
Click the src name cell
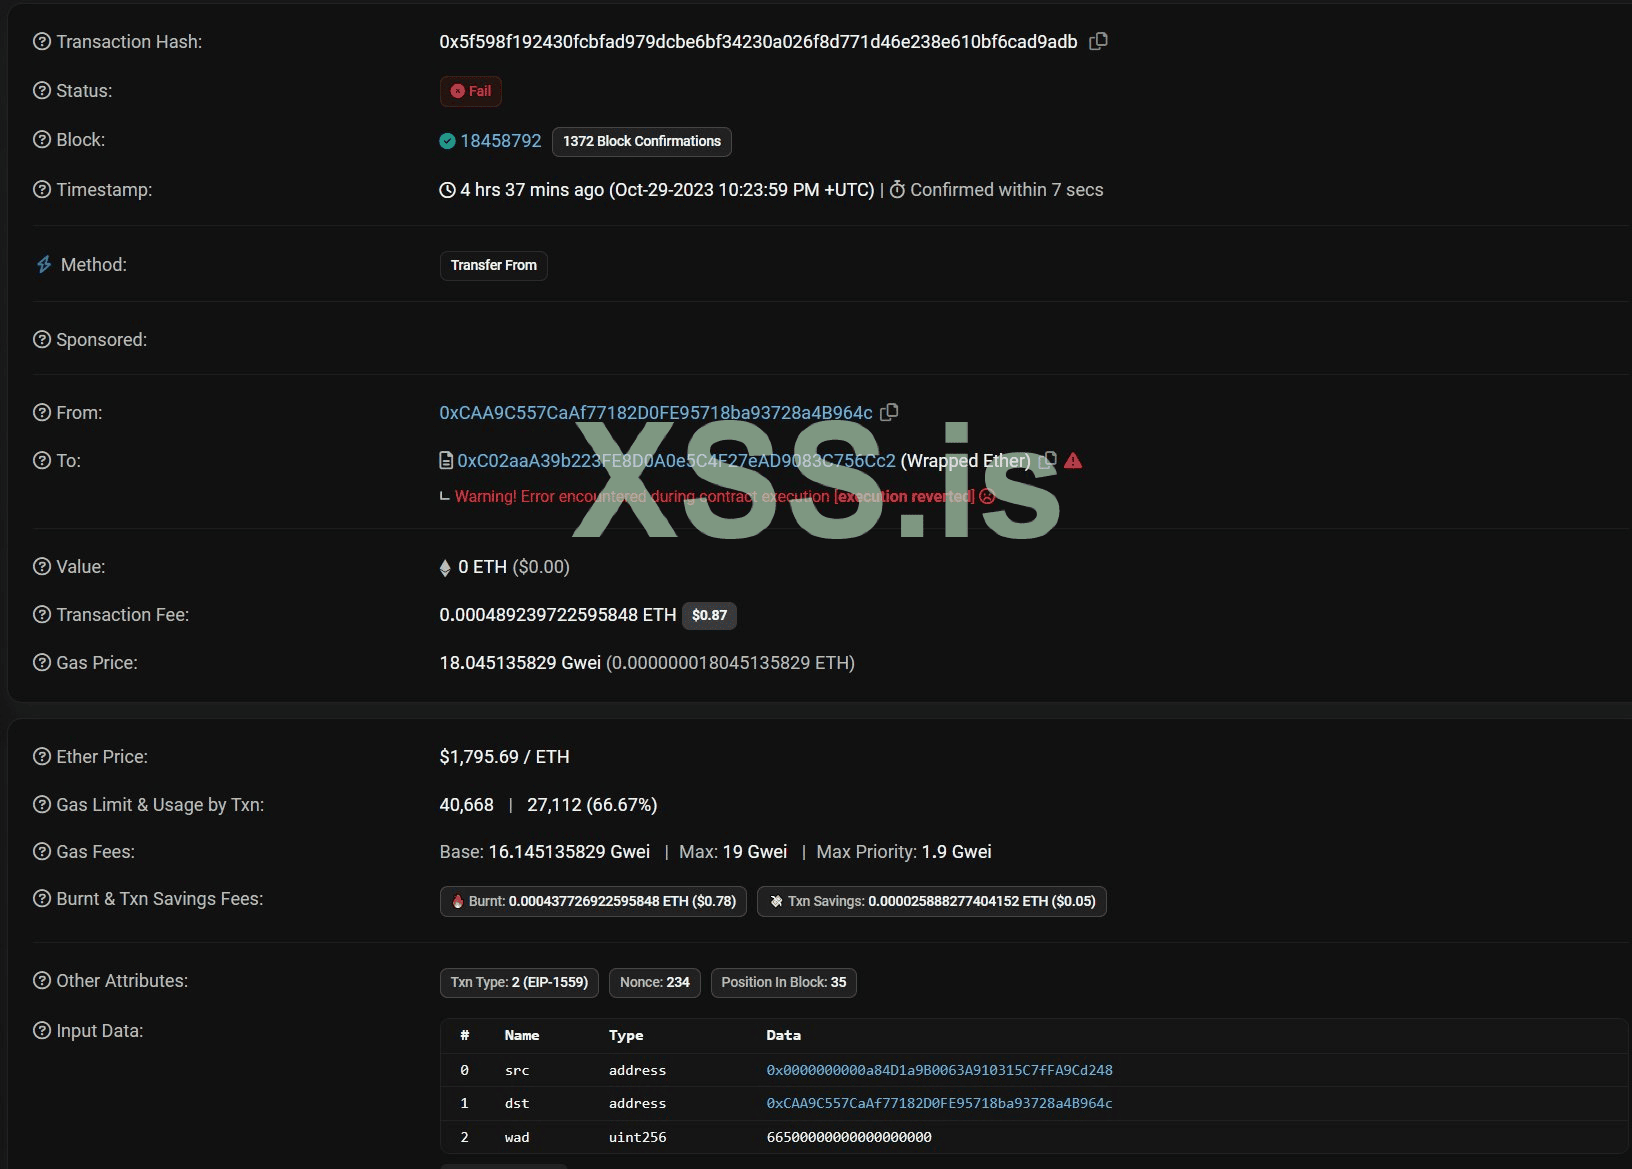[x=517, y=1070]
